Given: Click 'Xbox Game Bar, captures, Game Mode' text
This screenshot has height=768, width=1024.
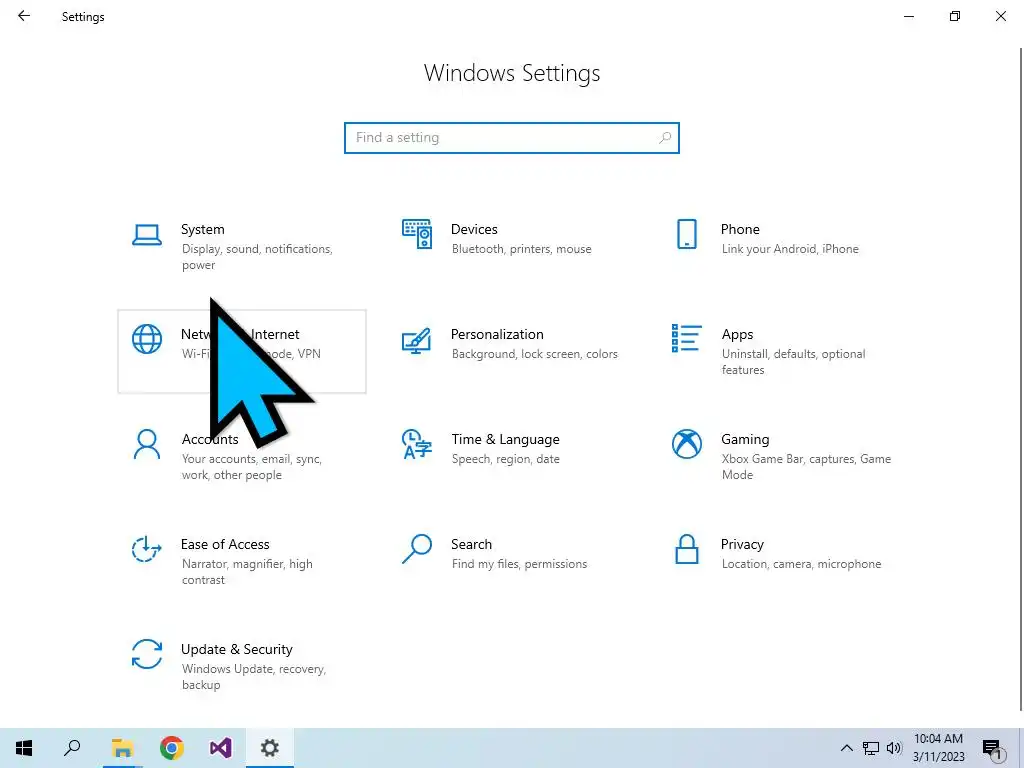Looking at the screenshot, I should coord(806,467).
